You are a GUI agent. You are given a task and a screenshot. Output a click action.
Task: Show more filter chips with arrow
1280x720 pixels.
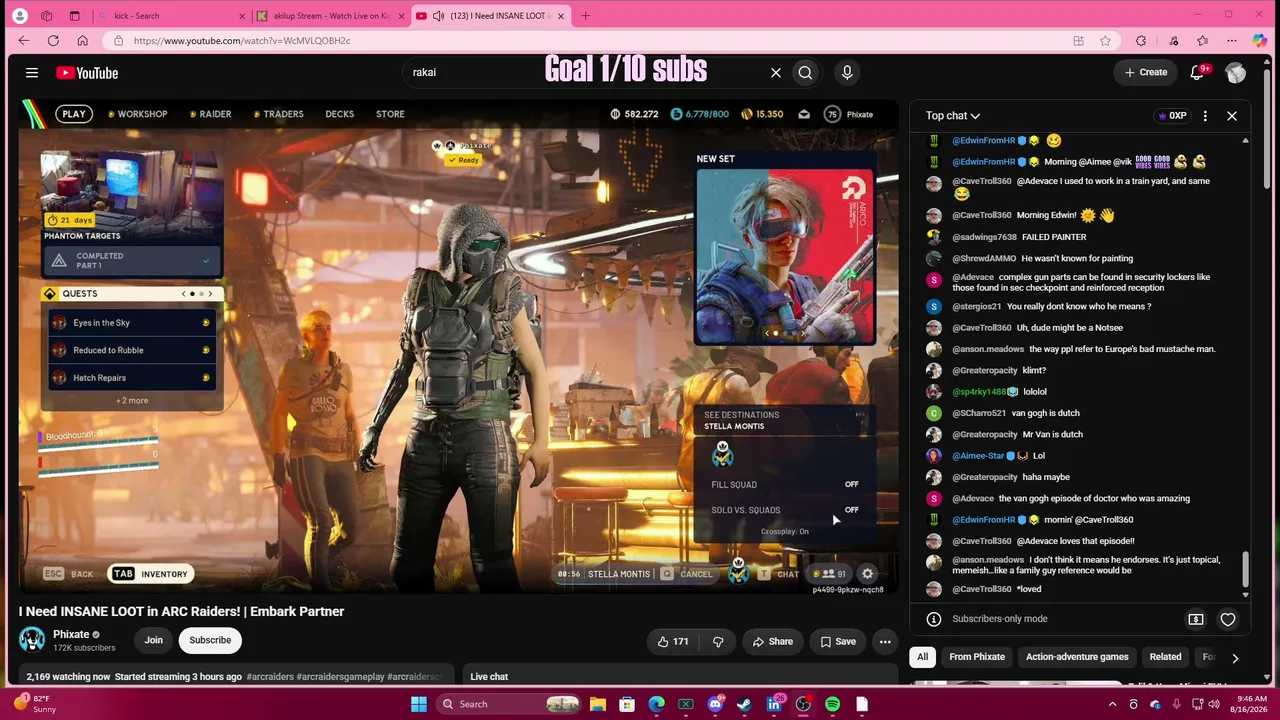pyautogui.click(x=1235, y=658)
